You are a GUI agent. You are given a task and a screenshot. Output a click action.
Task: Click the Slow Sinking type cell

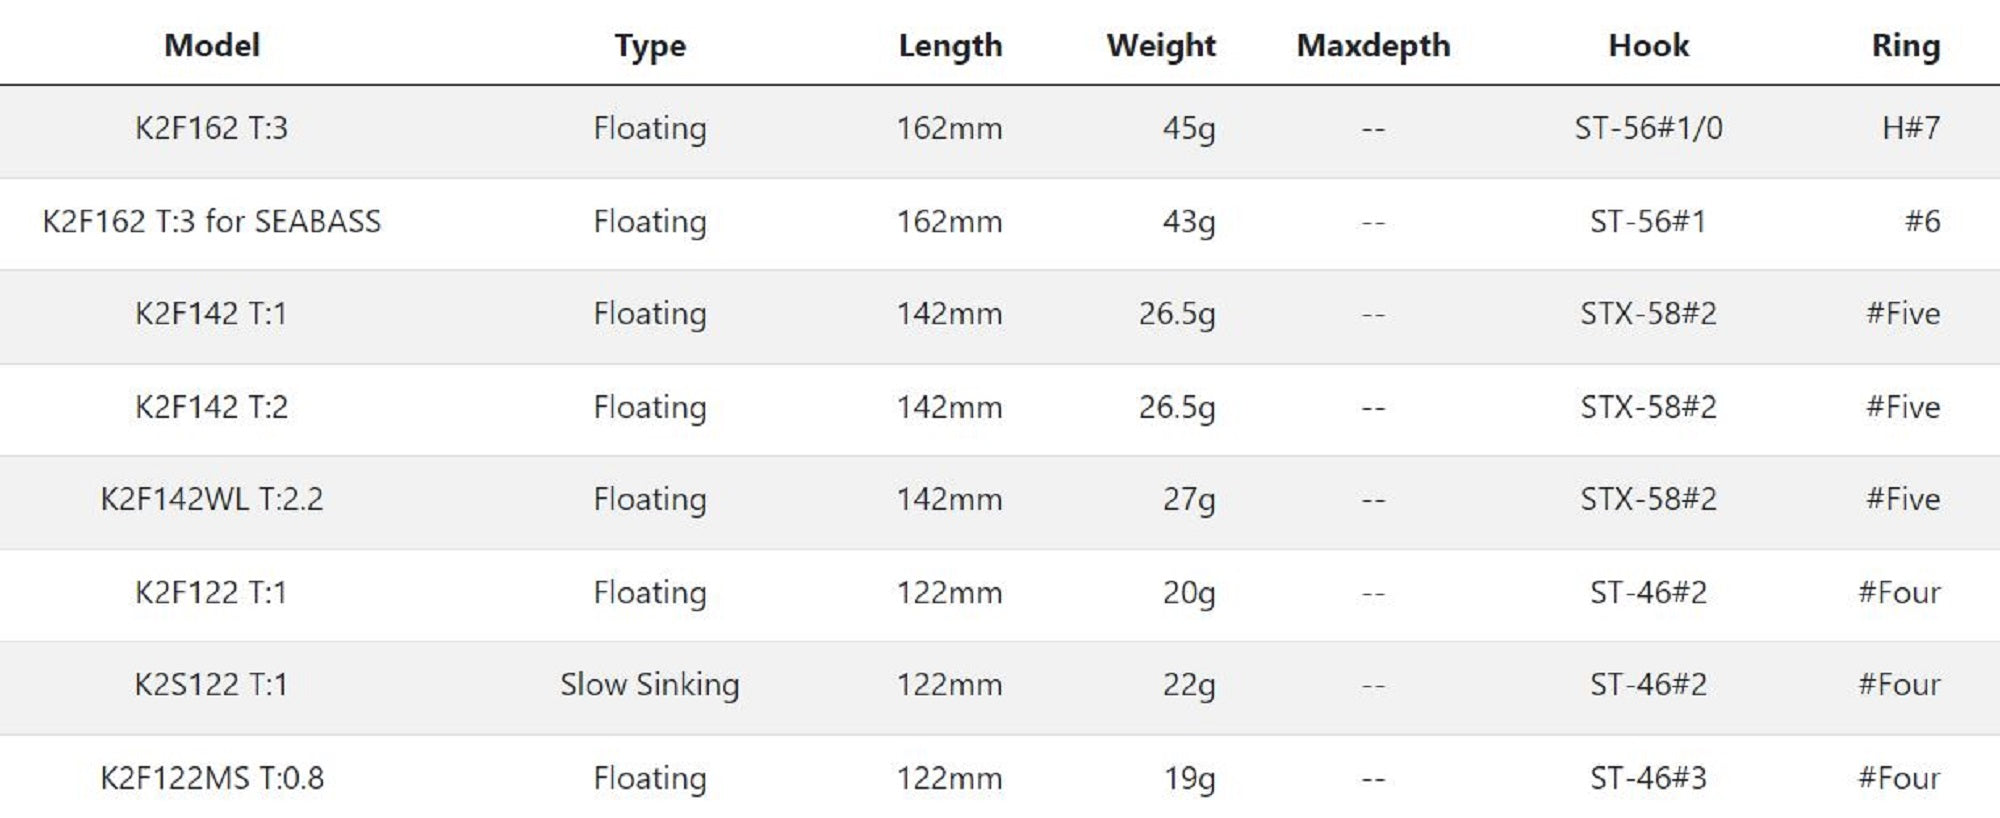pos(650,685)
